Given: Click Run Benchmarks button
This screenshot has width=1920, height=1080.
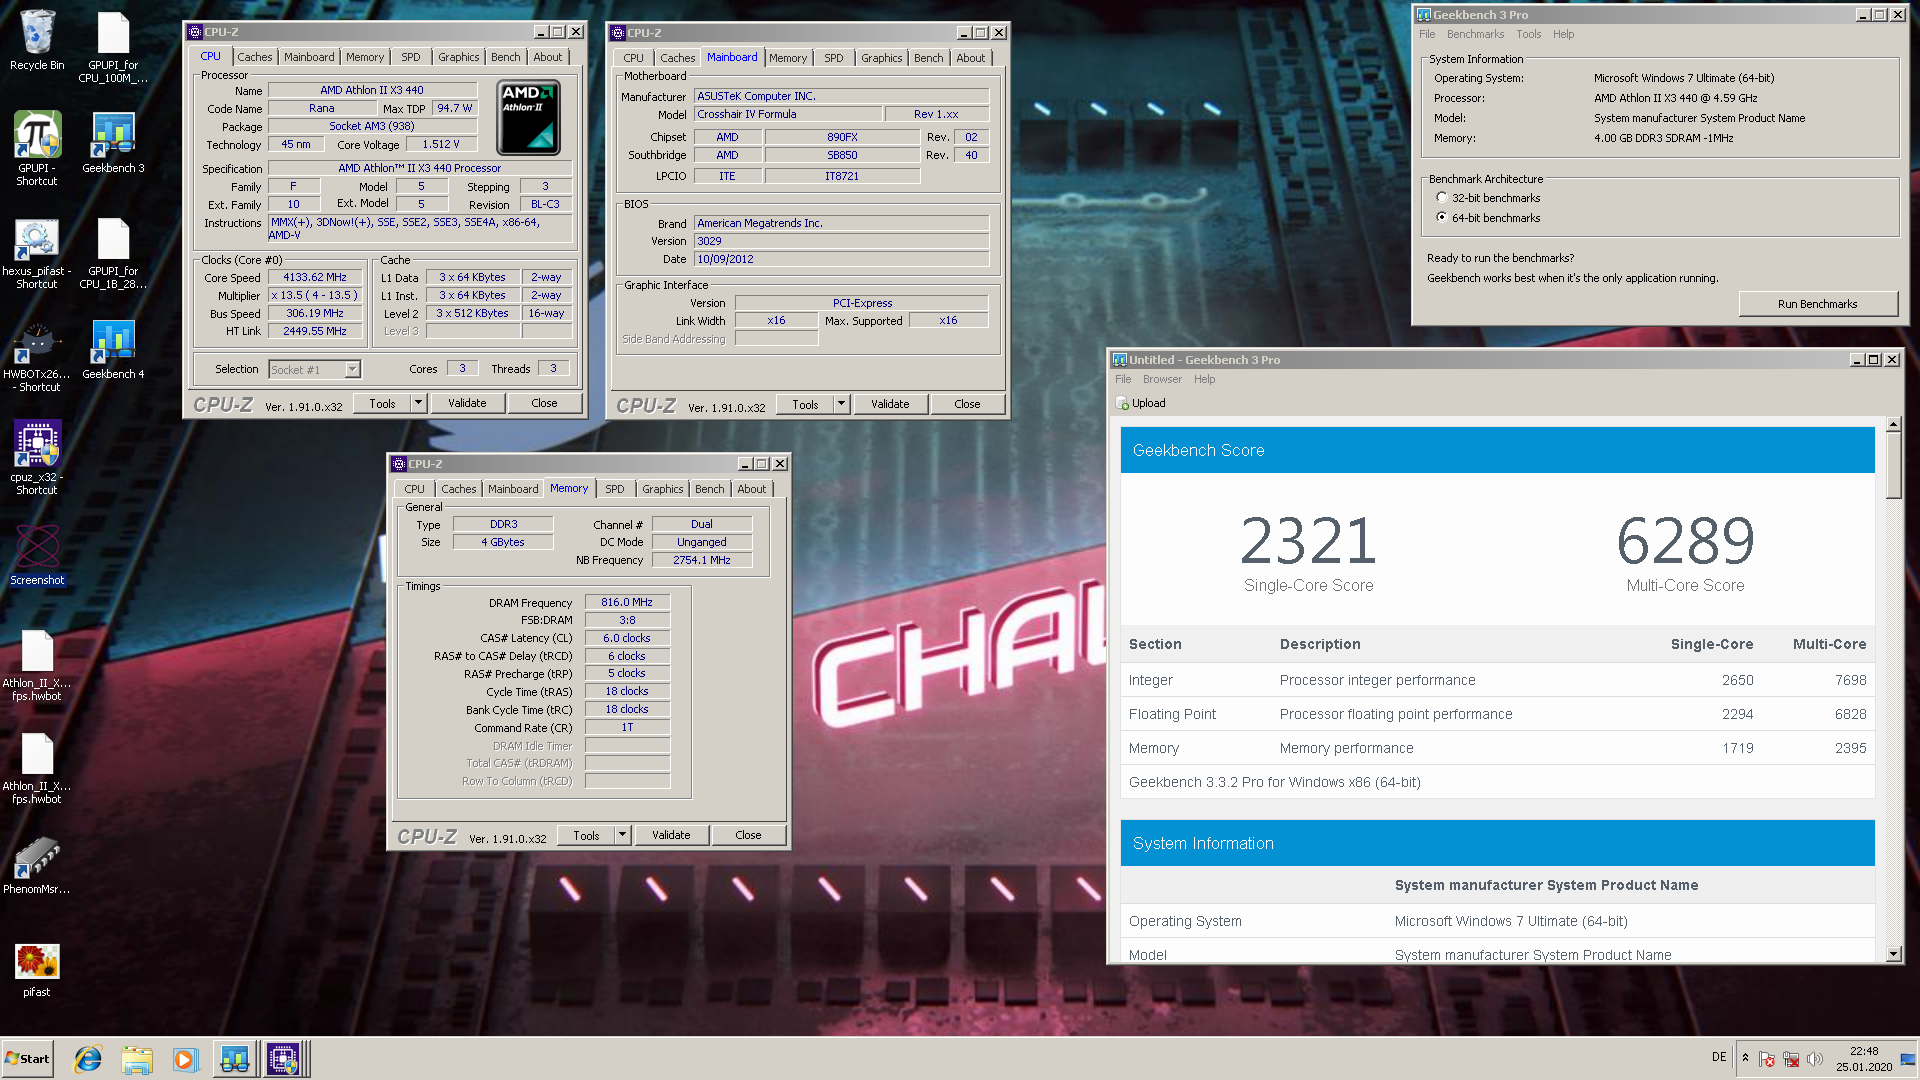Looking at the screenshot, I should (1817, 304).
